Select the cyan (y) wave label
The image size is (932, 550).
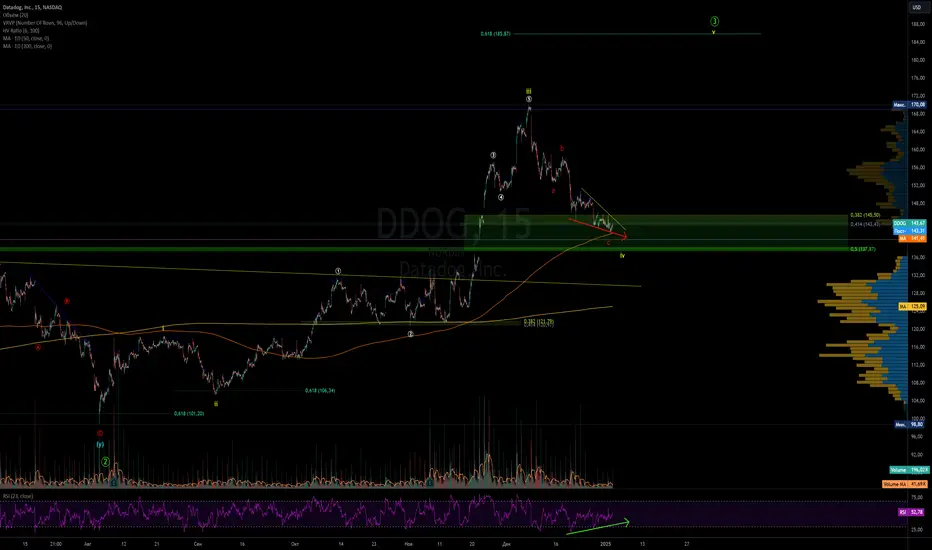[100, 444]
